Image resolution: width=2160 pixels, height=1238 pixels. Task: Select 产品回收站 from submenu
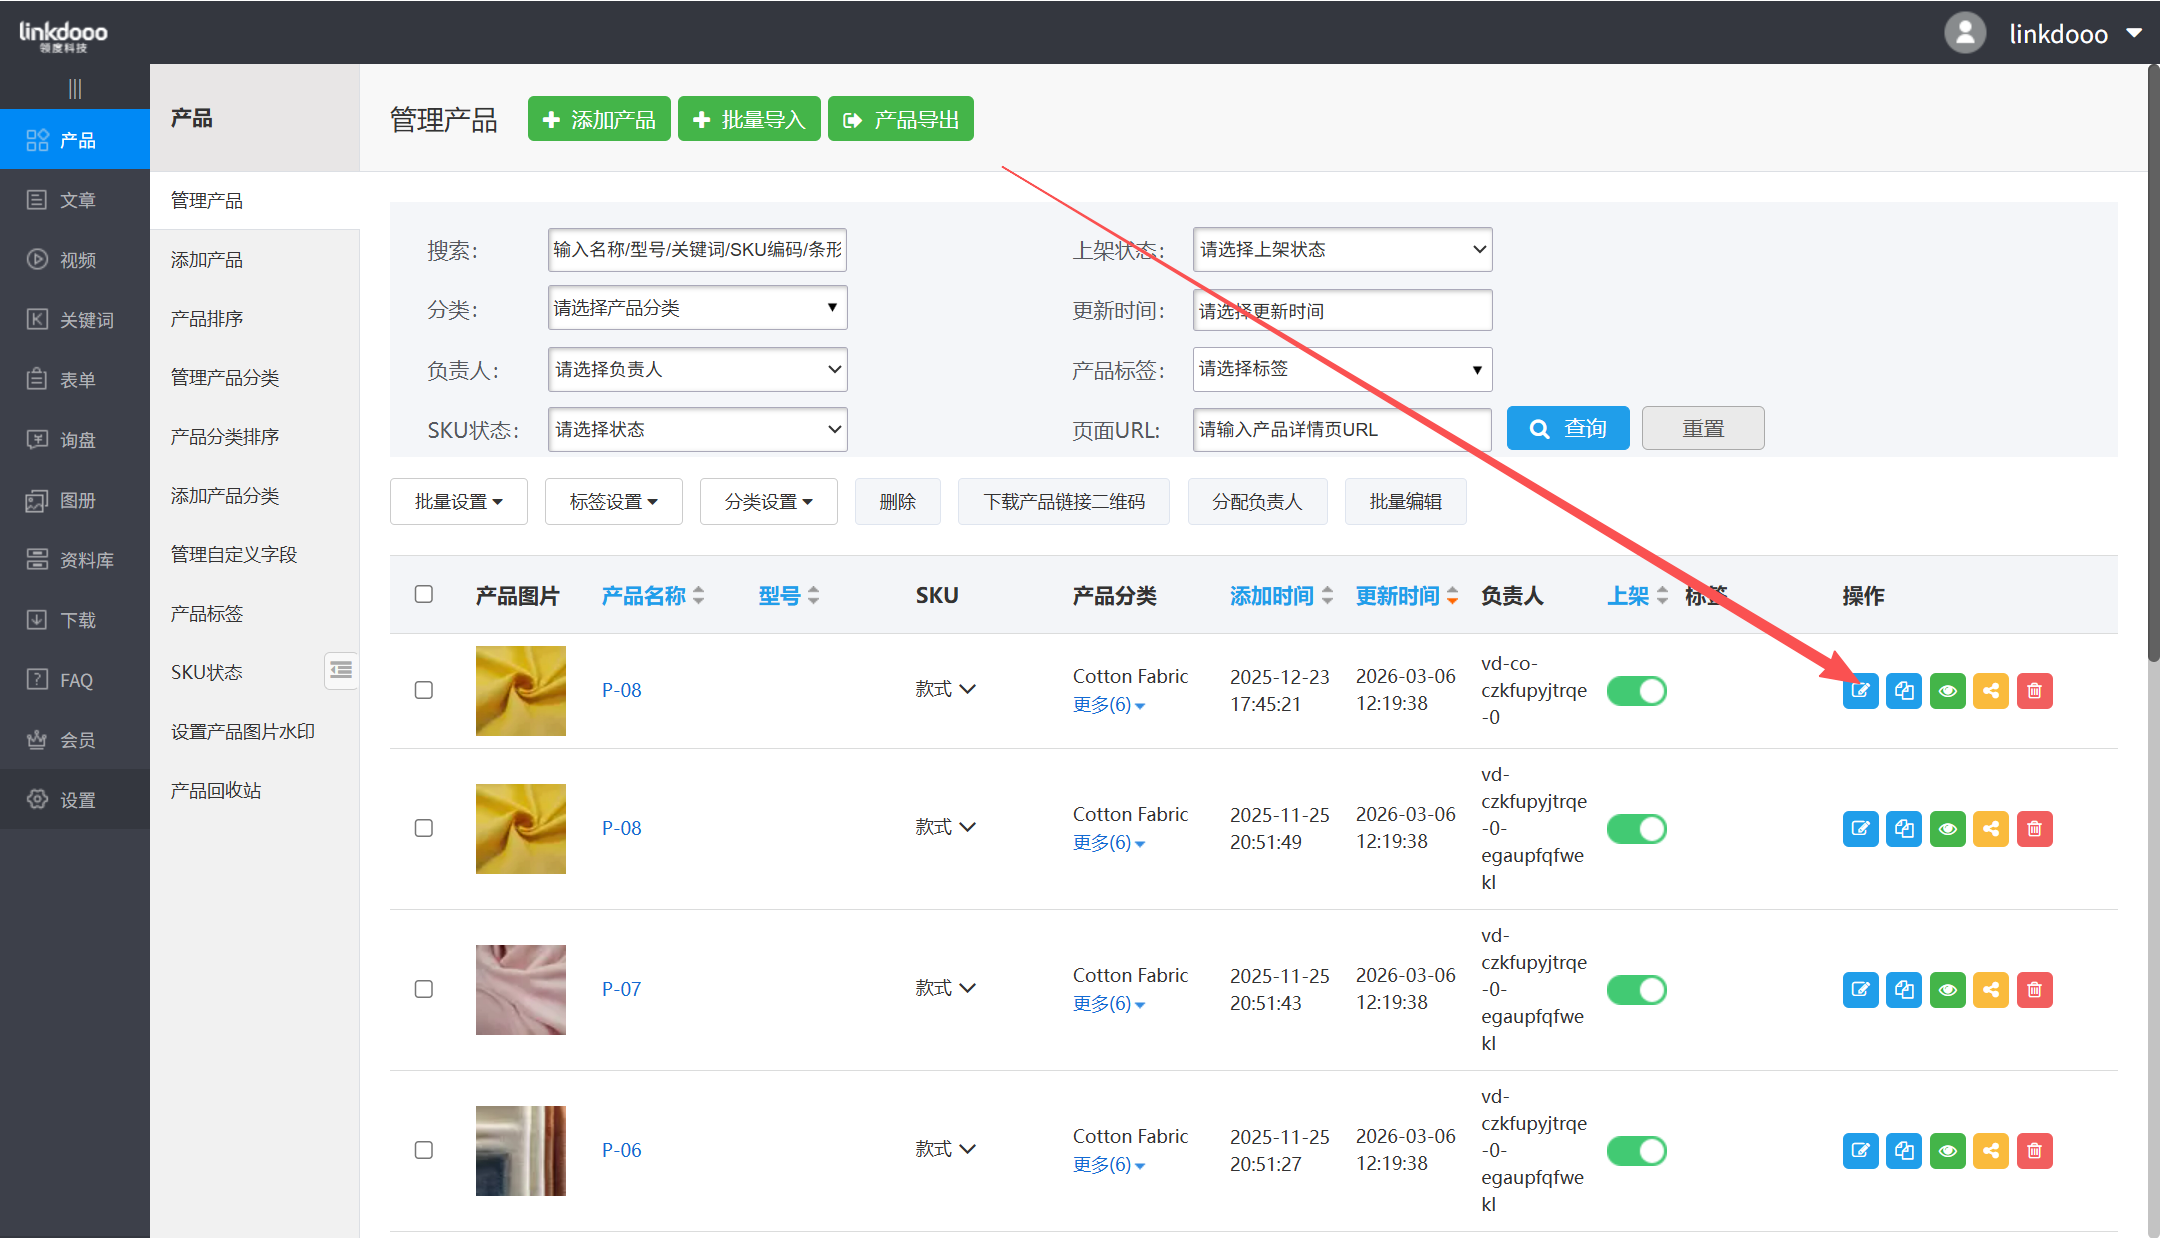click(216, 791)
